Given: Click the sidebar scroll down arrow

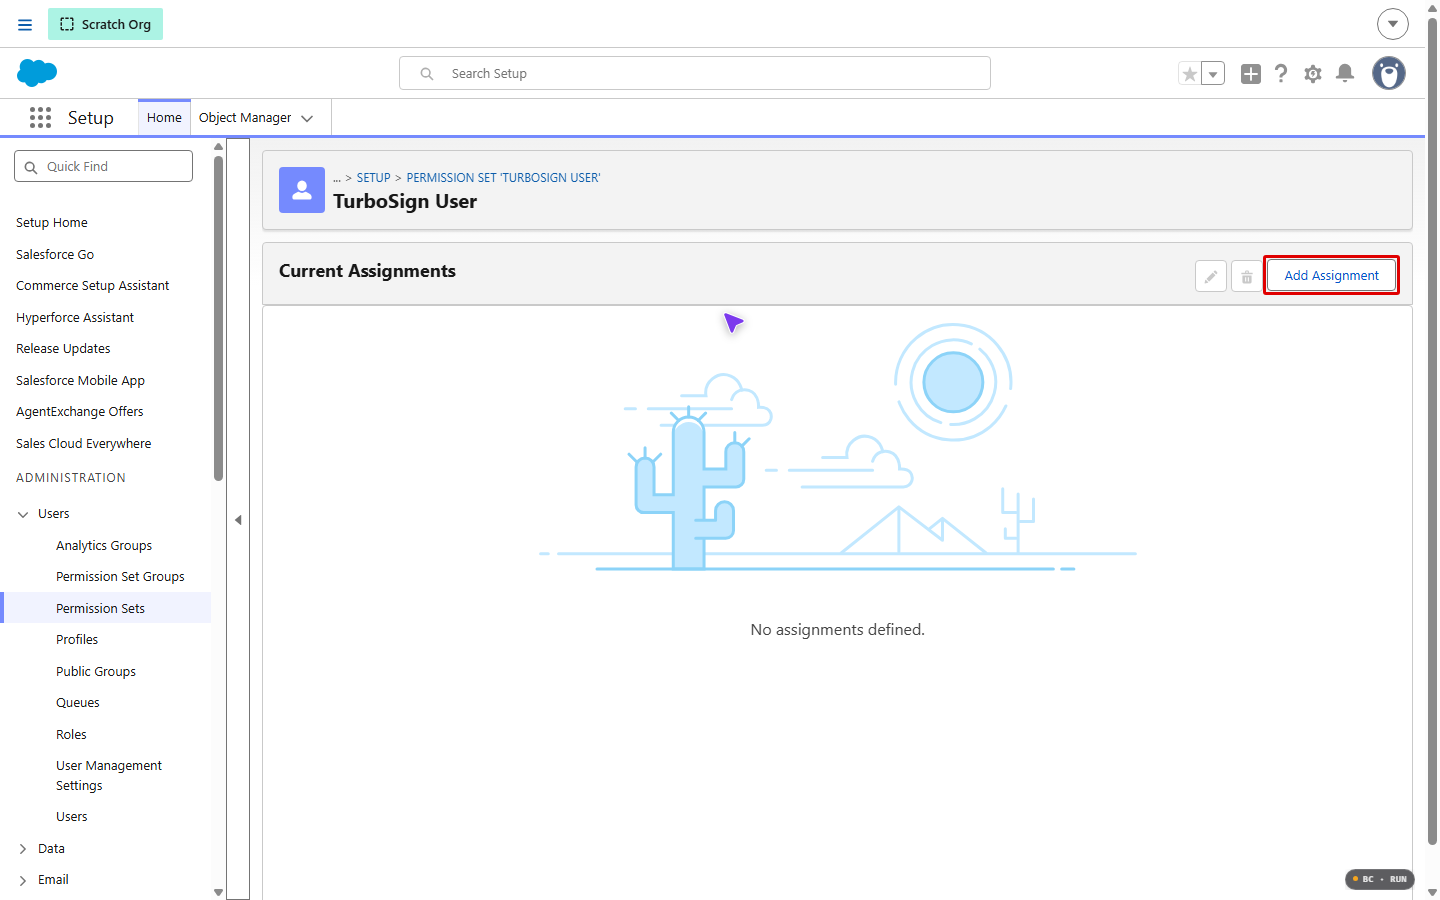Looking at the screenshot, I should [218, 892].
